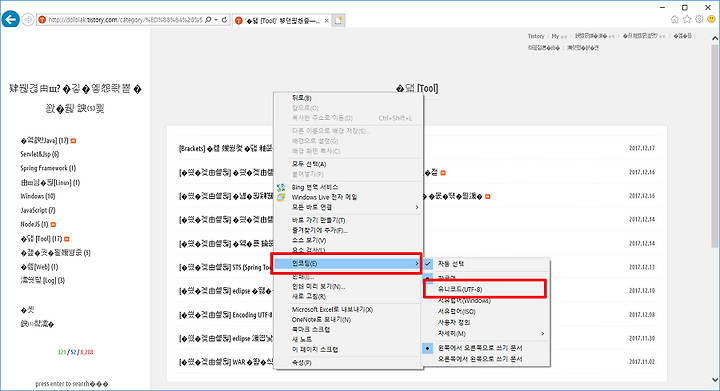Image resolution: width=720 pixels, height=391 pixels.
Task: Close the '[Tool]' browser tab
Action: pos(326,21)
